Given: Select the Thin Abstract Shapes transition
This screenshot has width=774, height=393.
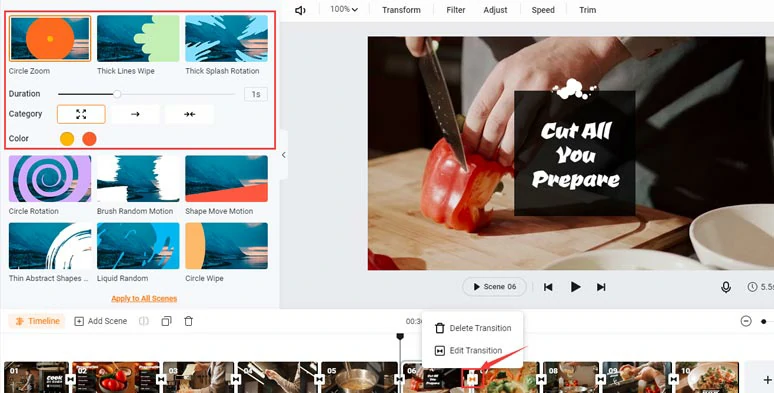Looking at the screenshot, I should pyautogui.click(x=50, y=246).
